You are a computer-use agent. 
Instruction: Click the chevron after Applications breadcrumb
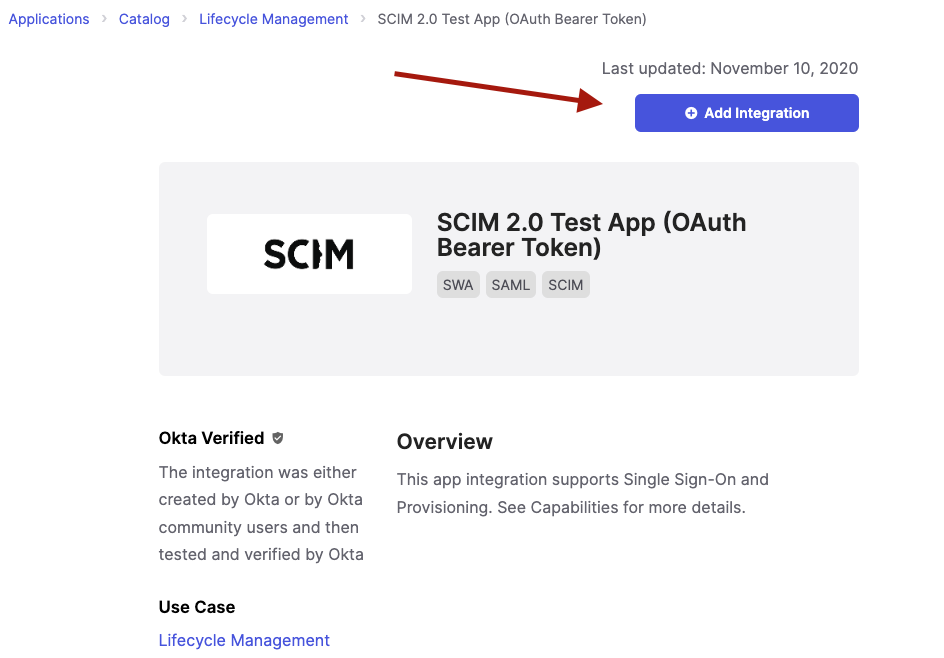103,18
